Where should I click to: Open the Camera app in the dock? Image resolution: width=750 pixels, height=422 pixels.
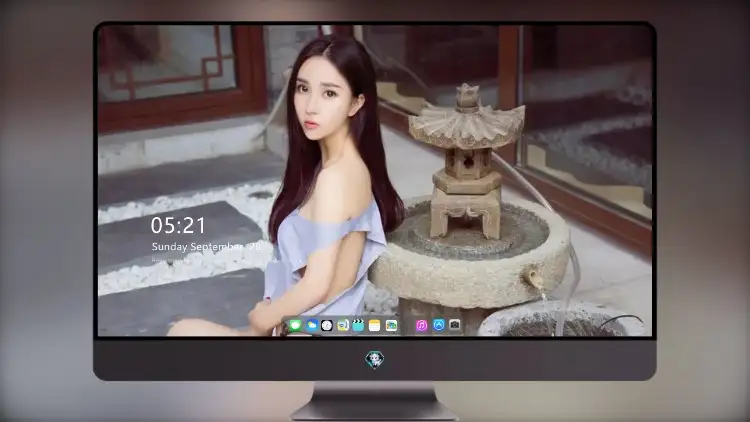click(x=454, y=325)
